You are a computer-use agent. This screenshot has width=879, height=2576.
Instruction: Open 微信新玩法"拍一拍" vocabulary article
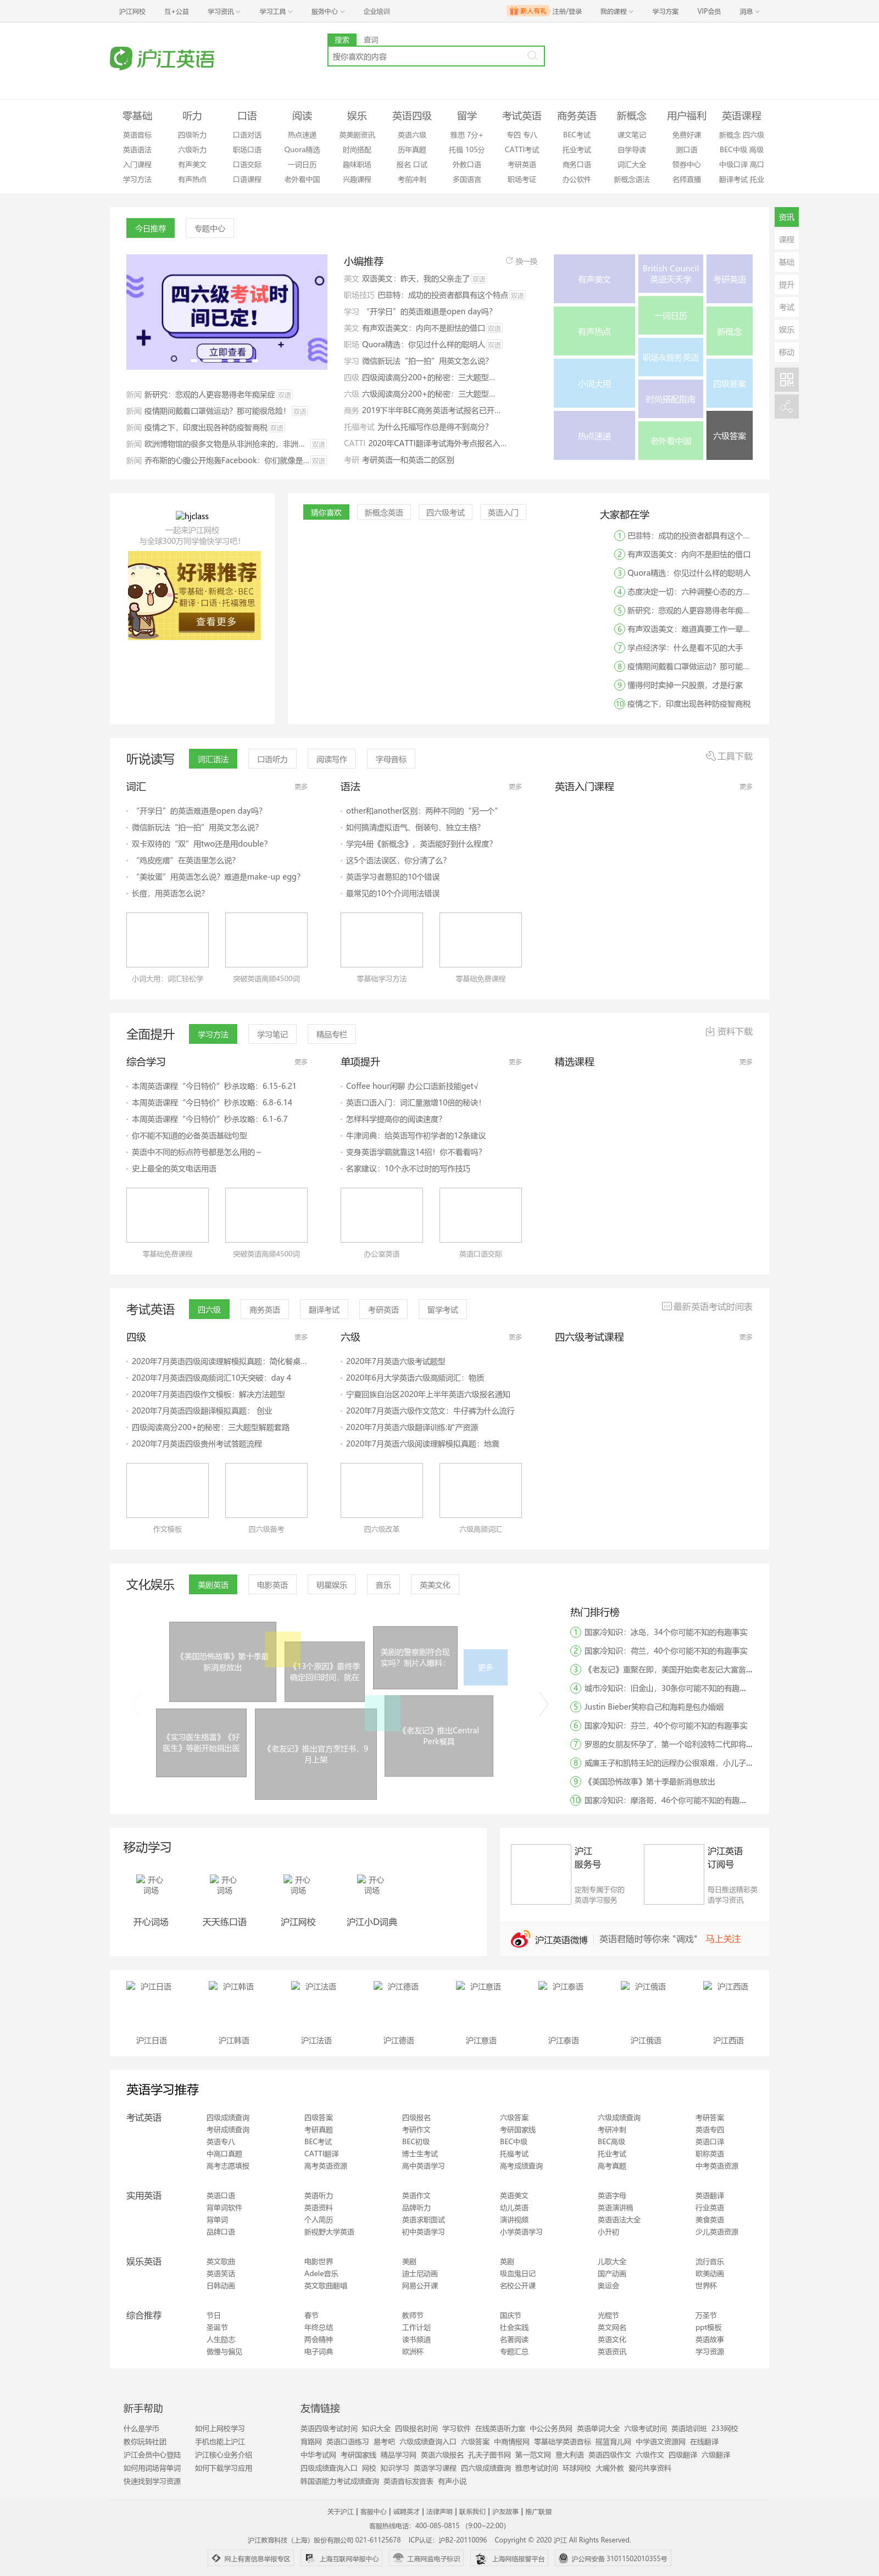coord(195,827)
